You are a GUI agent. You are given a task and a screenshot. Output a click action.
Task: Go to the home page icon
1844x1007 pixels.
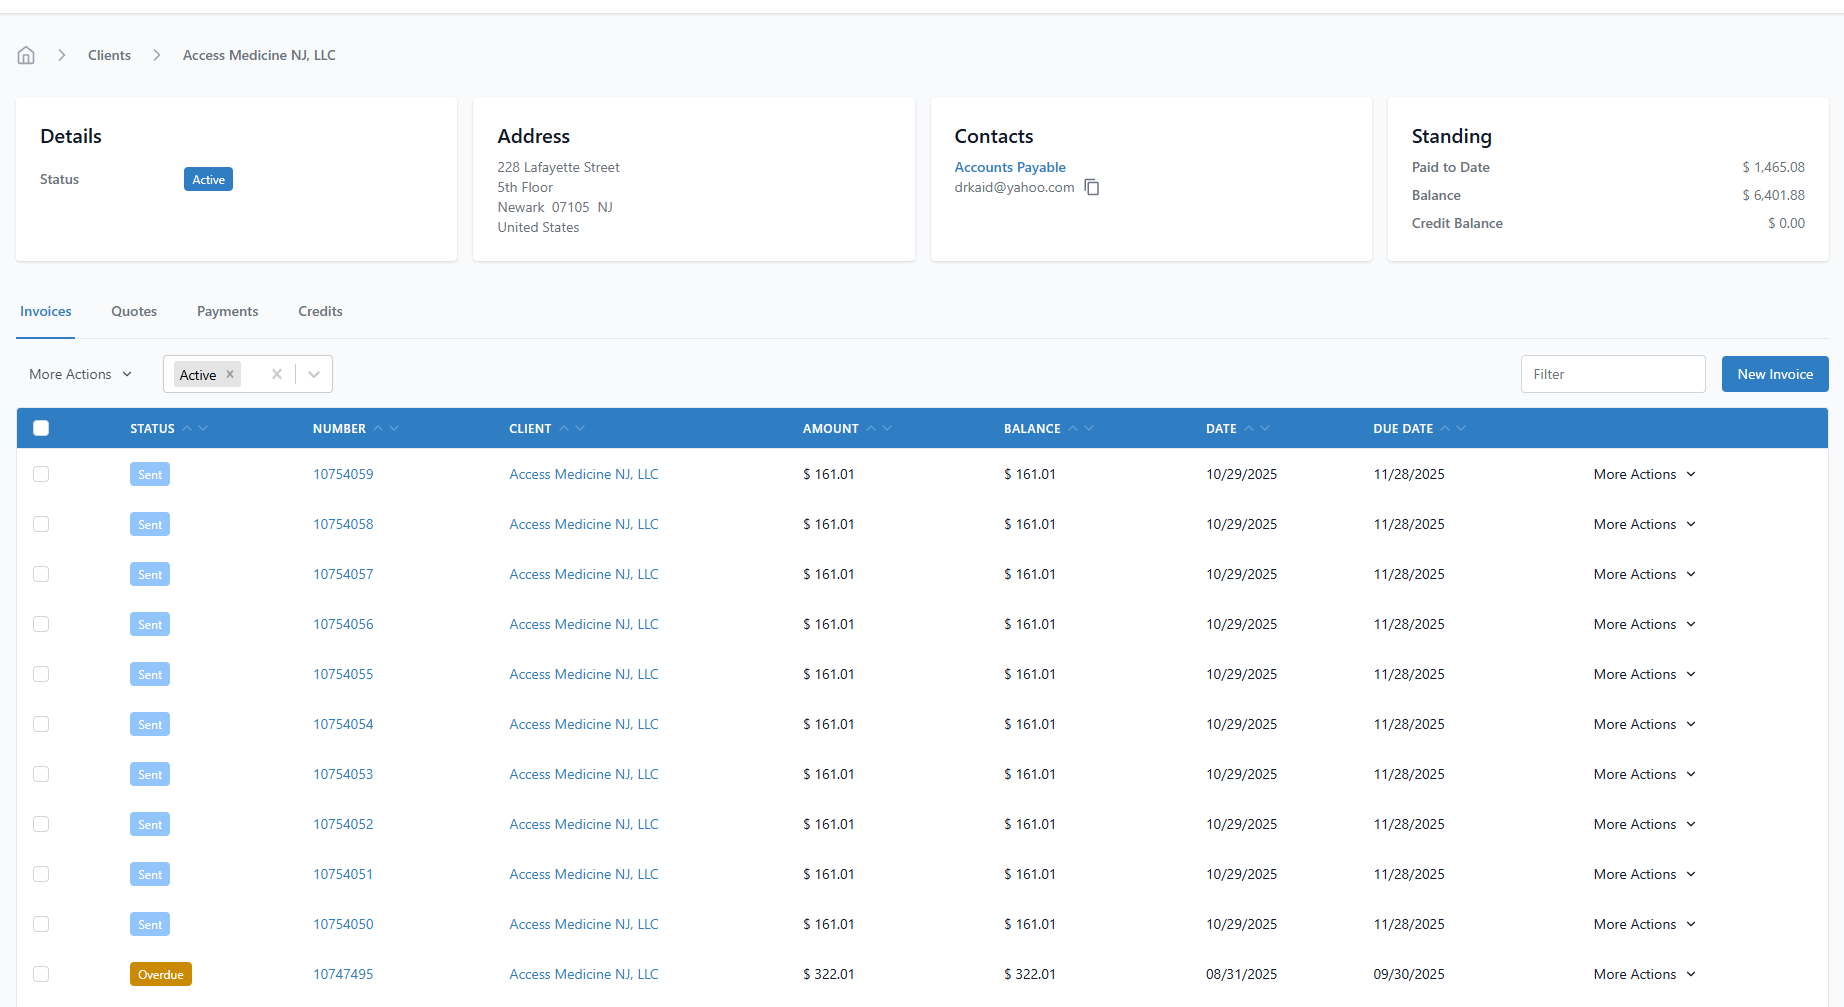click(x=26, y=55)
